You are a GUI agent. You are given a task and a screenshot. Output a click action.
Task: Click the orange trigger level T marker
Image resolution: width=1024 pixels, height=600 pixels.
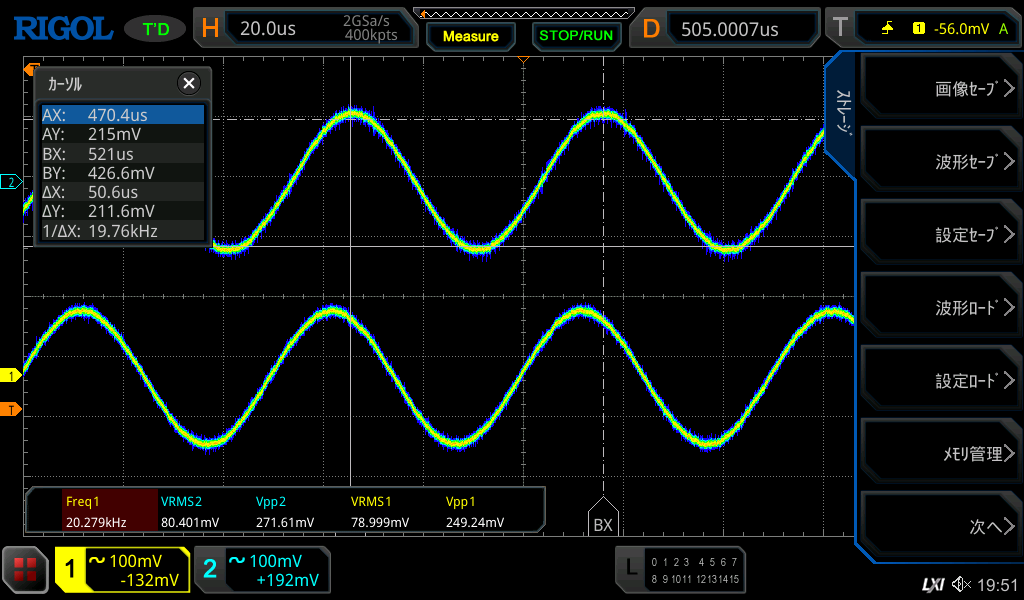tap(11, 410)
